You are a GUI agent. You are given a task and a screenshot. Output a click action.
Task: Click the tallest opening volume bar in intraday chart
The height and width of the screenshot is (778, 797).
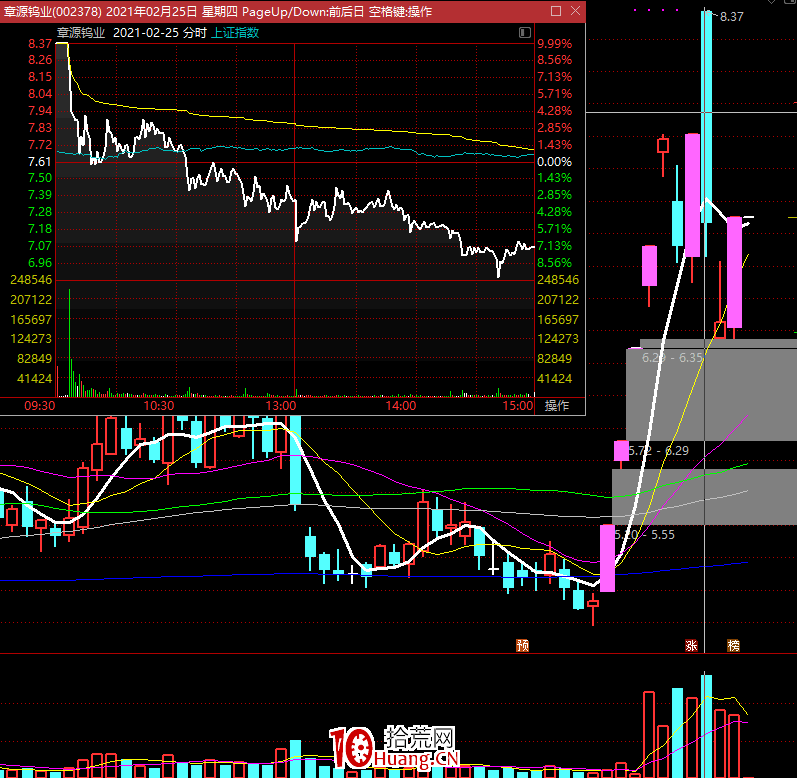69,343
